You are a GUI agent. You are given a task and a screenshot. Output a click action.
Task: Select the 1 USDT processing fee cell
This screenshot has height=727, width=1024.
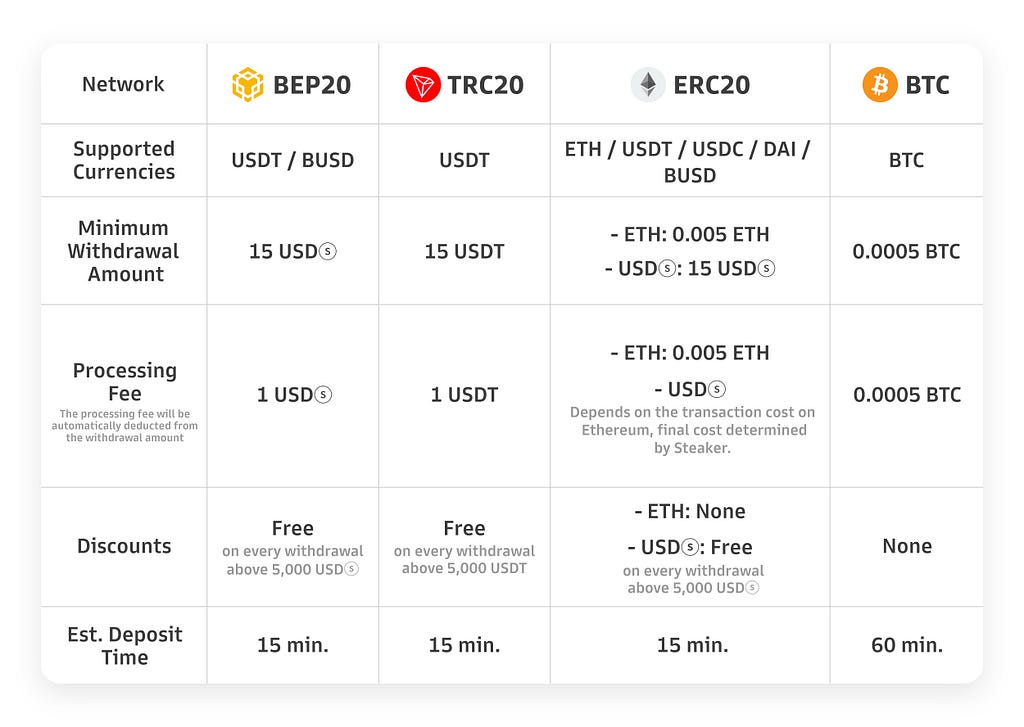click(464, 395)
